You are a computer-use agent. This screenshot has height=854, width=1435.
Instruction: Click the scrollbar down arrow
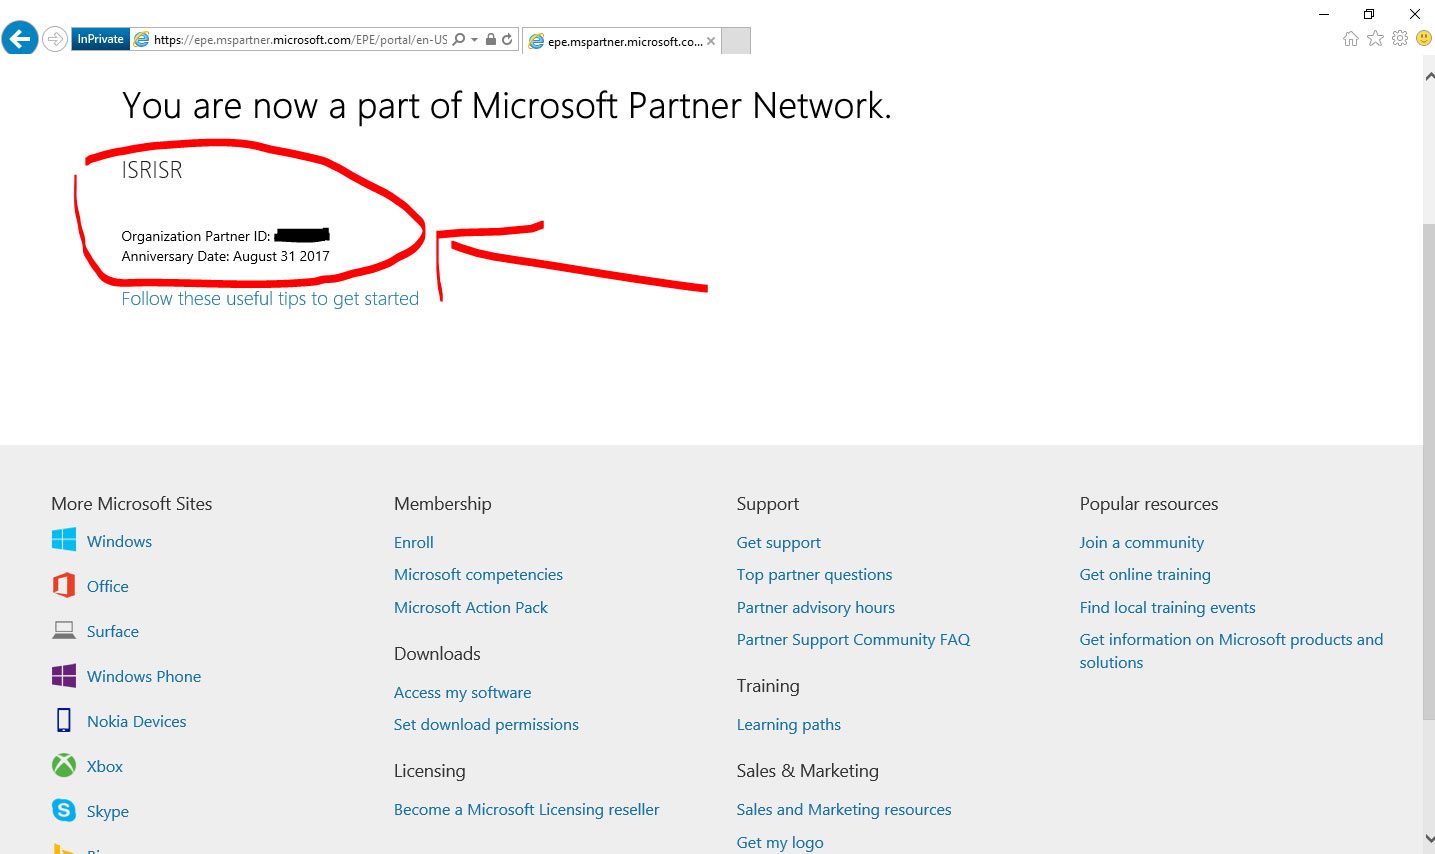pos(1428,840)
